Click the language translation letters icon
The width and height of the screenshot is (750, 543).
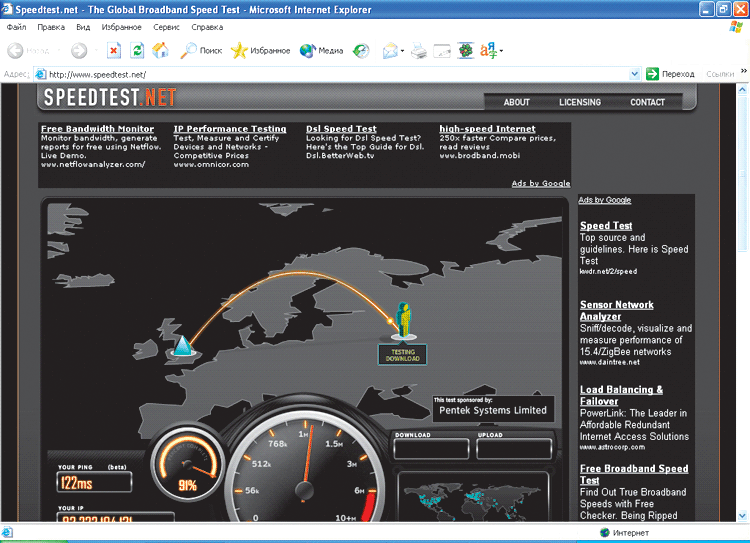488,50
